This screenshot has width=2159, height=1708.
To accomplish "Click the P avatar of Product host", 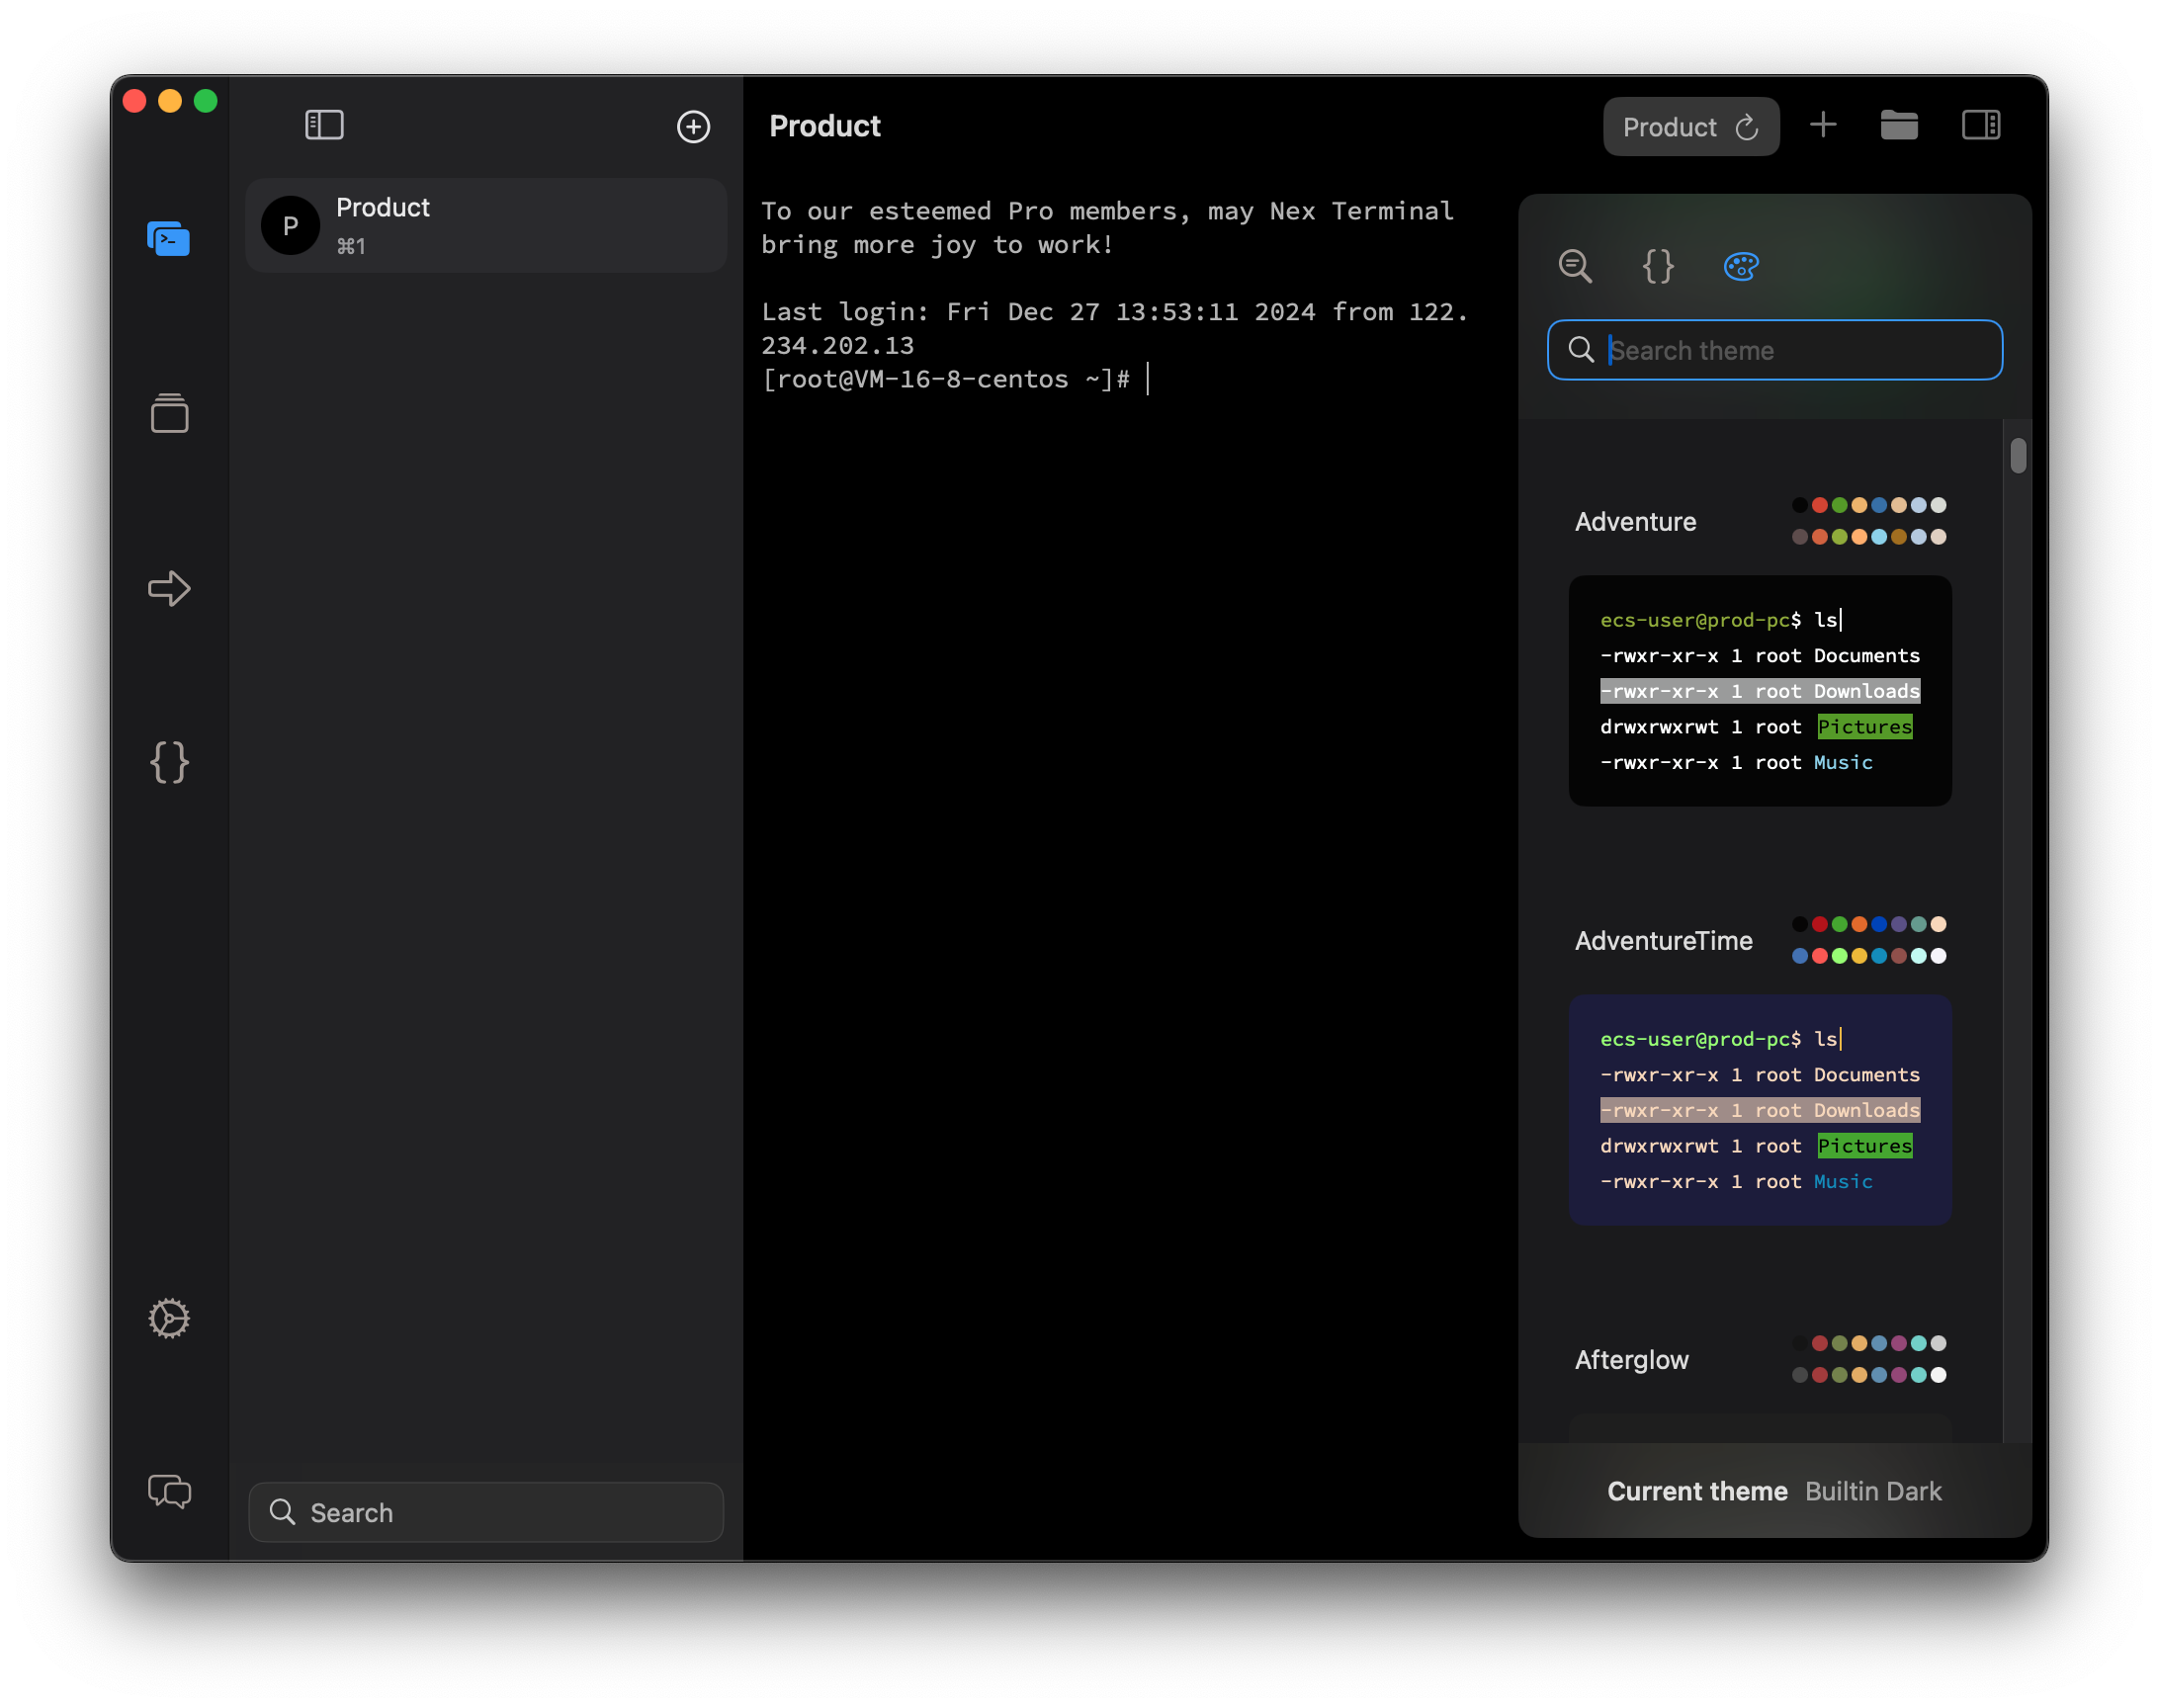I will click(290, 226).
